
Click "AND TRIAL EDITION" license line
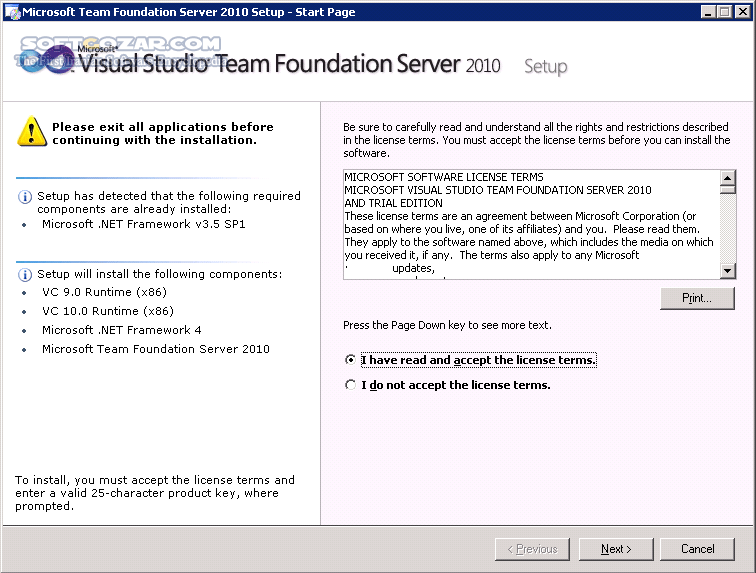click(x=393, y=203)
